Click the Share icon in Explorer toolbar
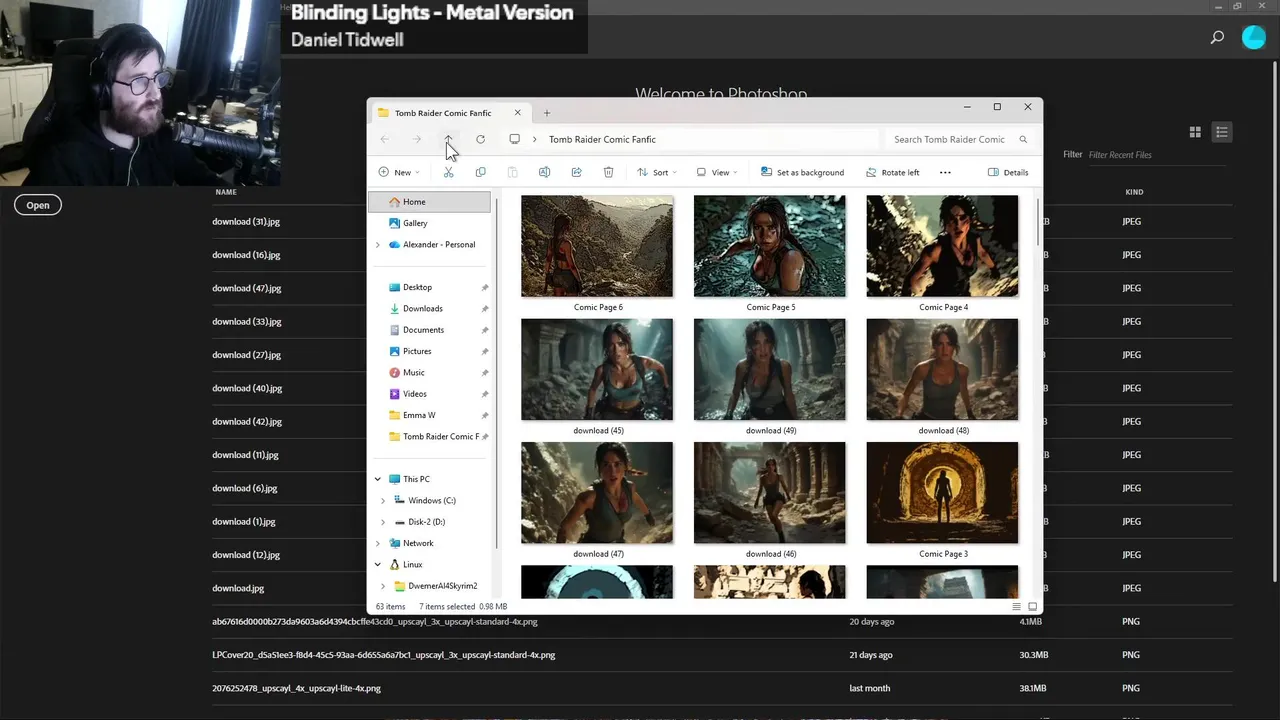Image resolution: width=1280 pixels, height=720 pixels. [576, 172]
